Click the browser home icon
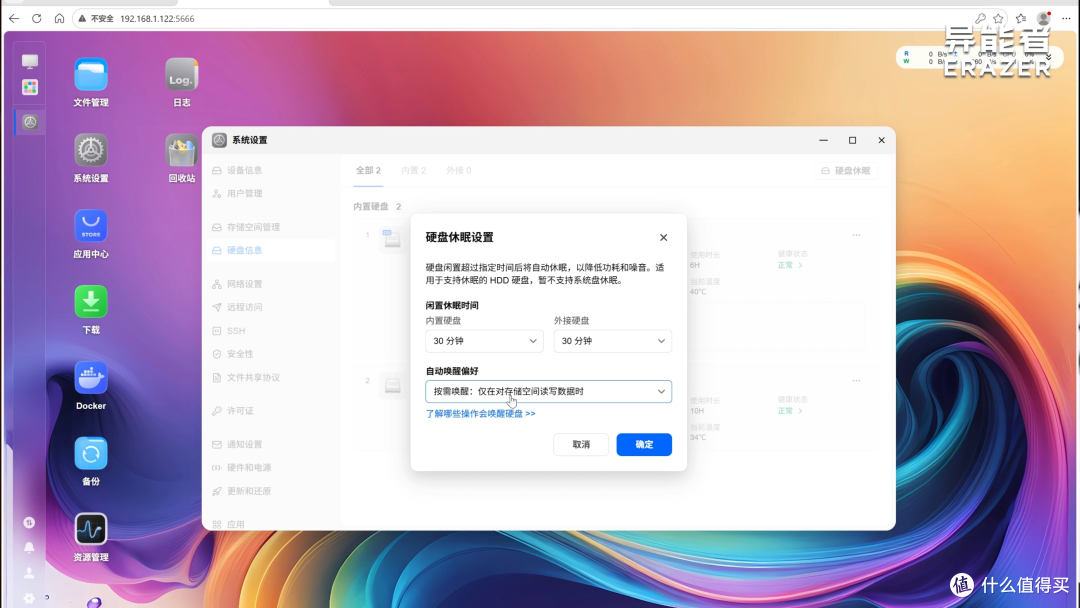This screenshot has height=608, width=1080. pos(59,19)
